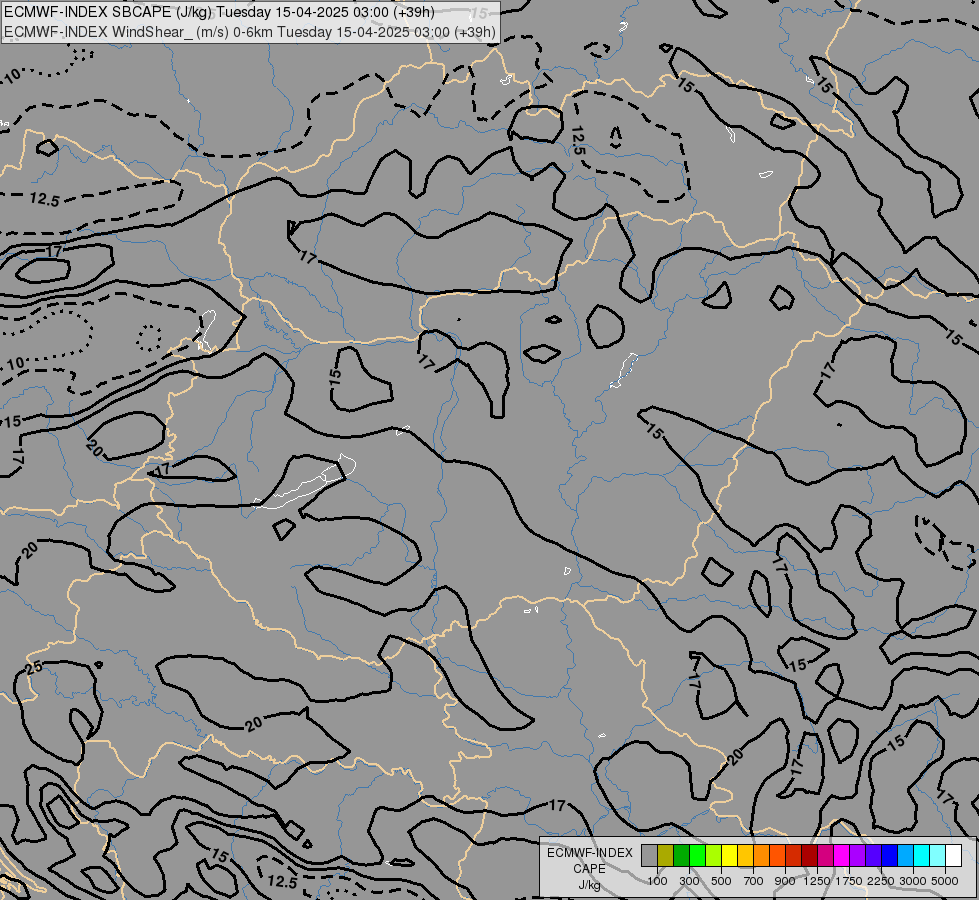Click the bright green legend swatch
The image size is (979, 900).
pos(697,856)
